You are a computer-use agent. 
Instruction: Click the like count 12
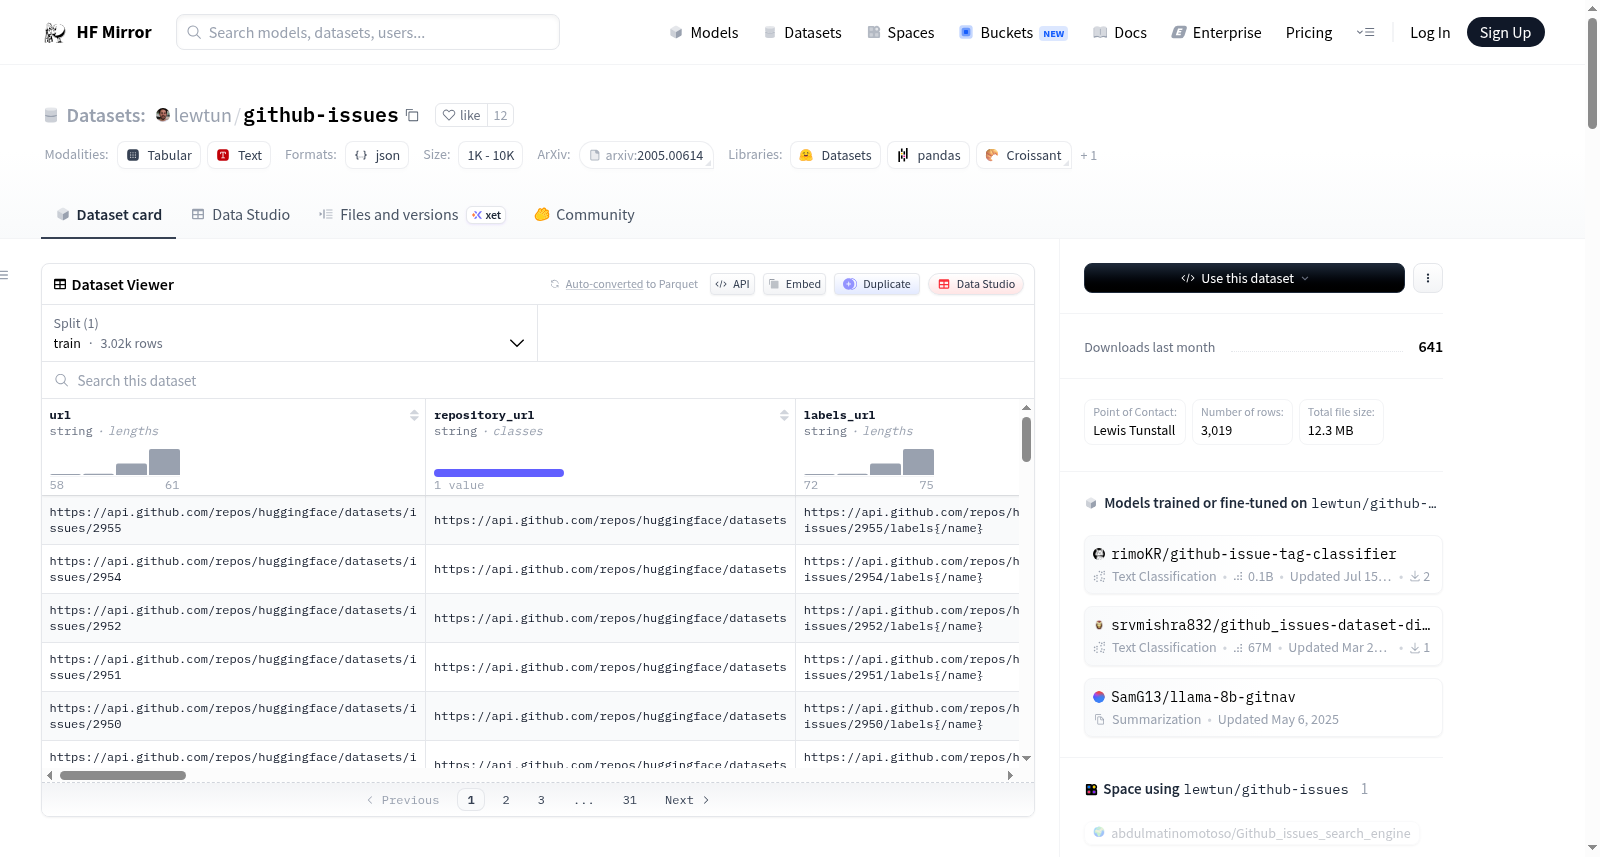pyautogui.click(x=501, y=115)
